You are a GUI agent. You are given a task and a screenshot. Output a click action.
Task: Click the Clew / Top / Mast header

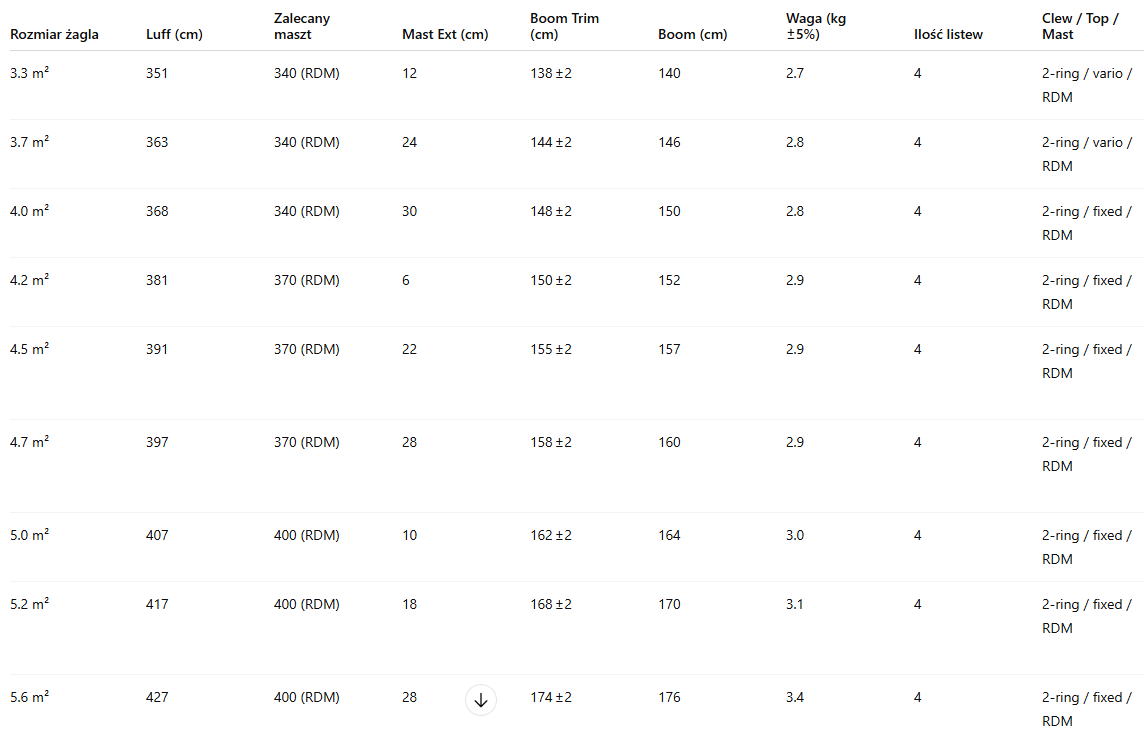click(x=1079, y=27)
